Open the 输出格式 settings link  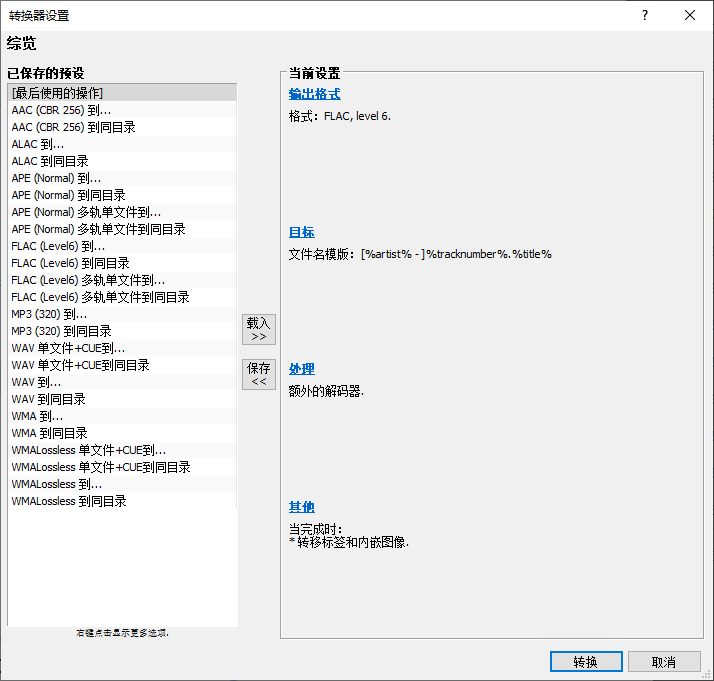314,94
